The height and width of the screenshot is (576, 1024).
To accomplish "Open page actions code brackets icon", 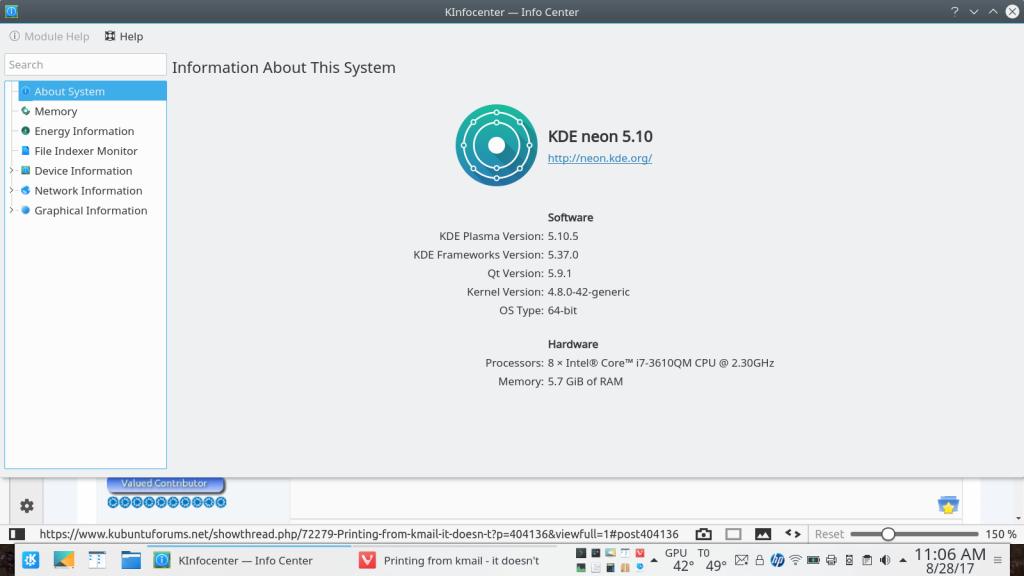I will 792,534.
